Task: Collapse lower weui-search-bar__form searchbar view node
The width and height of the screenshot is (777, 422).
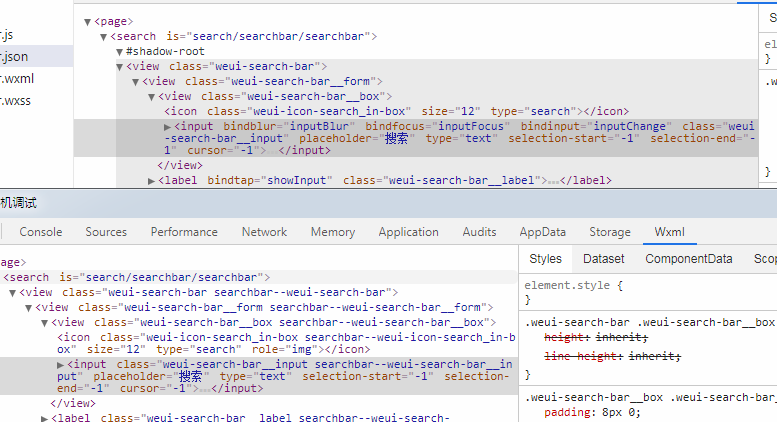Action: pyautogui.click(x=29, y=308)
